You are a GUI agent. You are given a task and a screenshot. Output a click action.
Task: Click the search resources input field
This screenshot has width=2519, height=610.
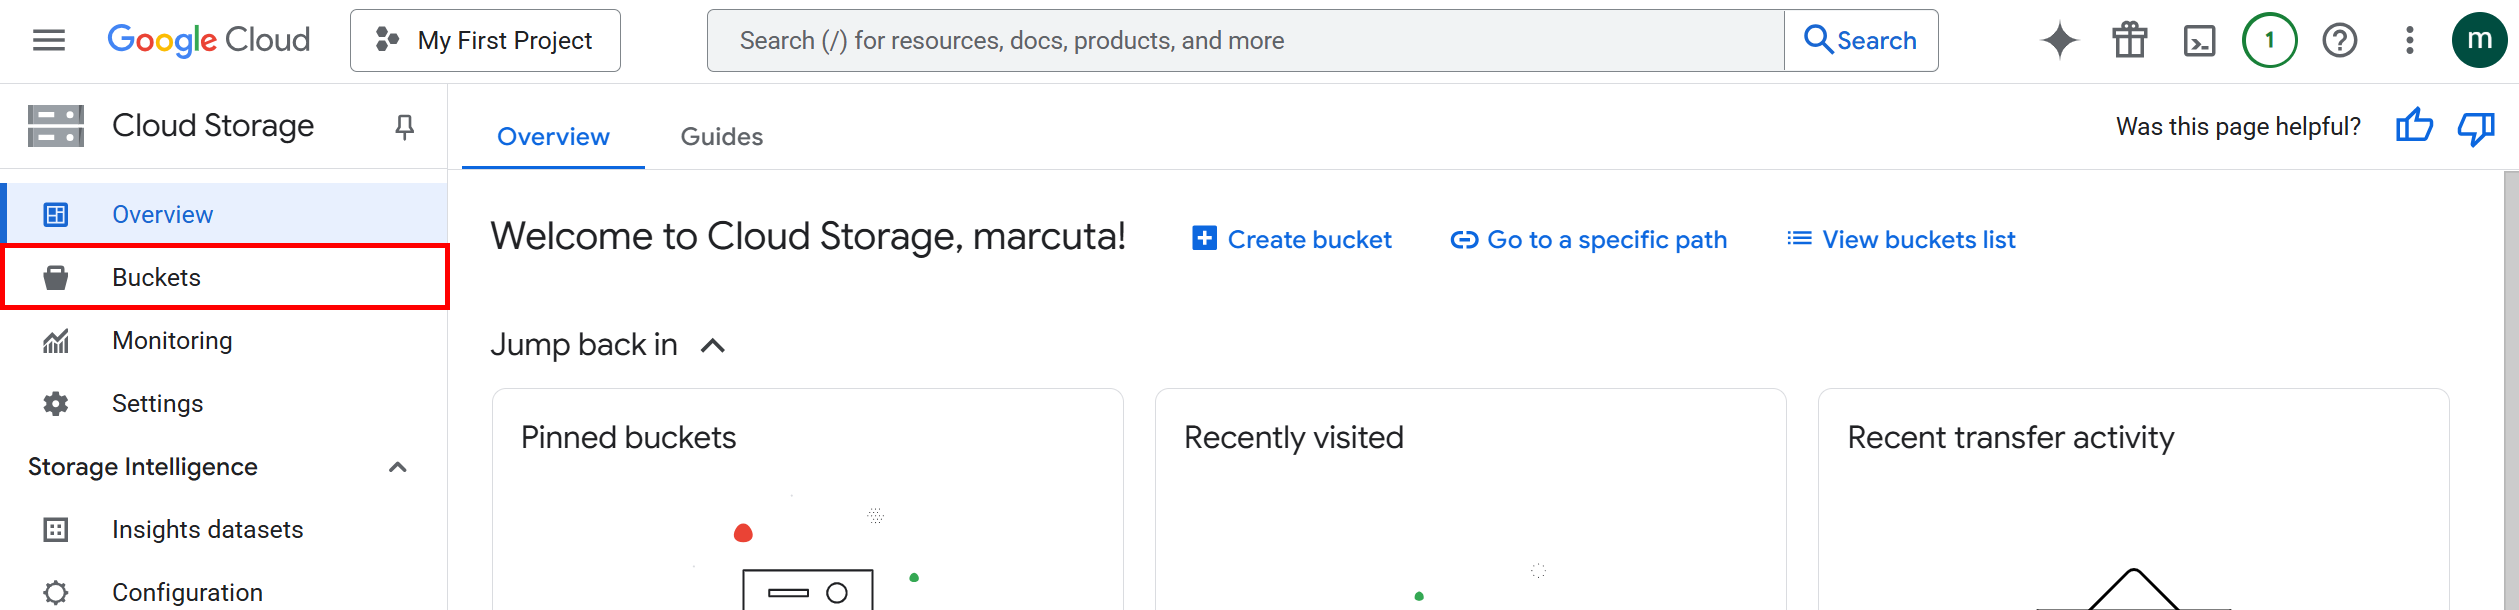coord(1240,40)
